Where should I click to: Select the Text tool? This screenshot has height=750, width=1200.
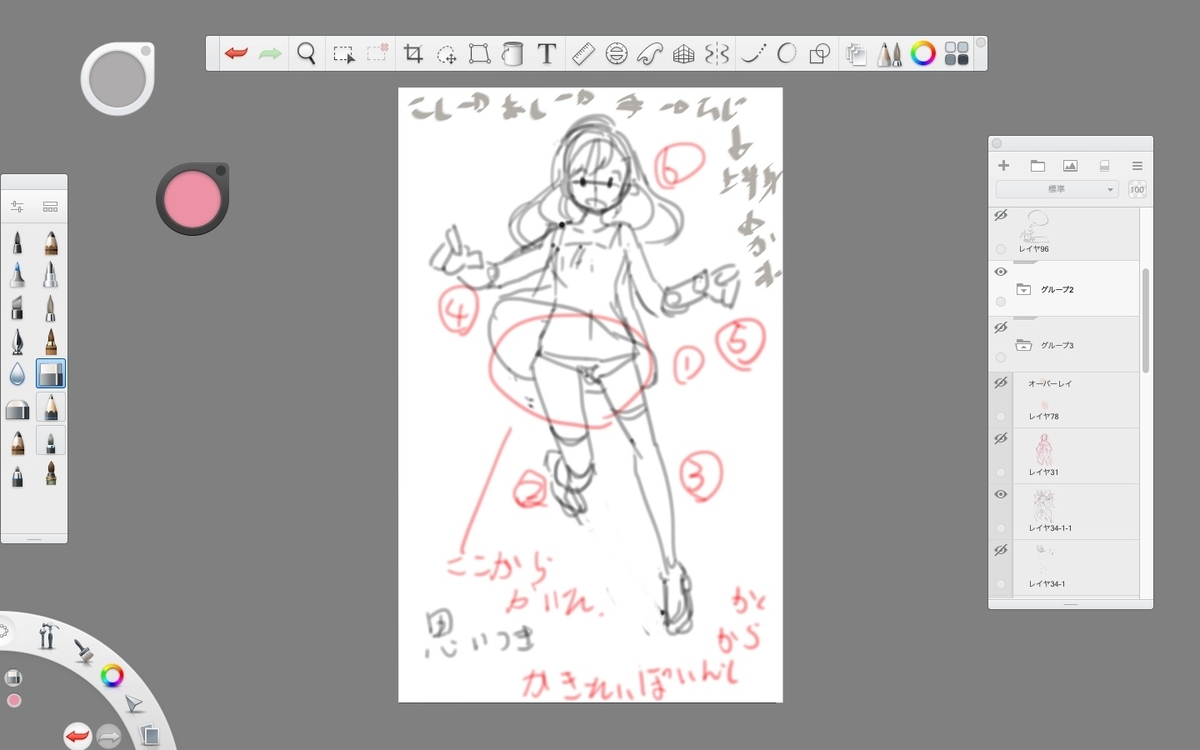pyautogui.click(x=546, y=54)
